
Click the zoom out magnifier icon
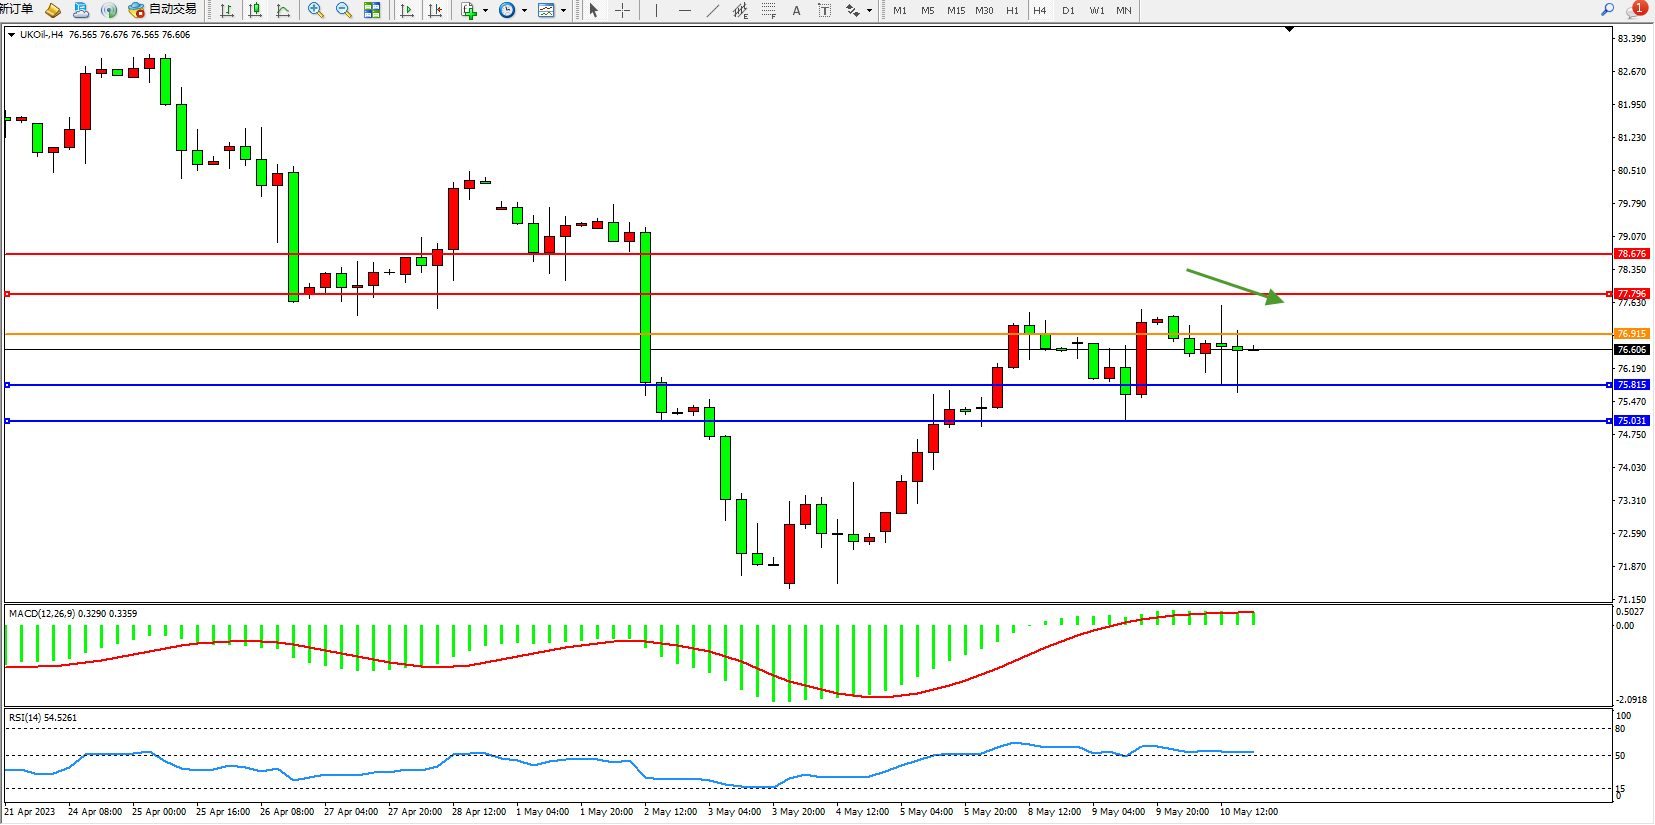pos(344,10)
